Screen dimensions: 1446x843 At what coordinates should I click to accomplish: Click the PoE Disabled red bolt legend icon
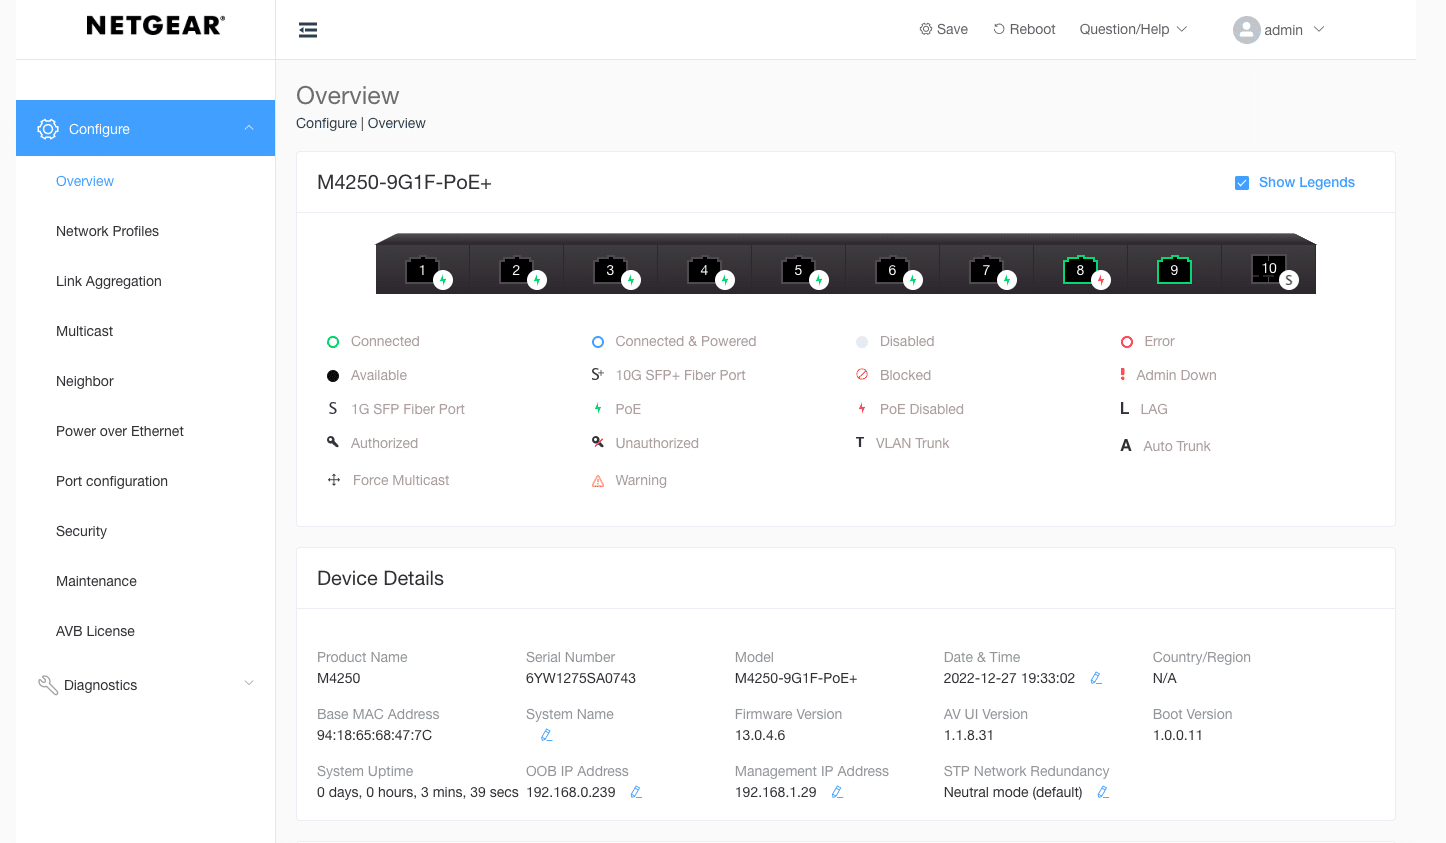point(862,409)
